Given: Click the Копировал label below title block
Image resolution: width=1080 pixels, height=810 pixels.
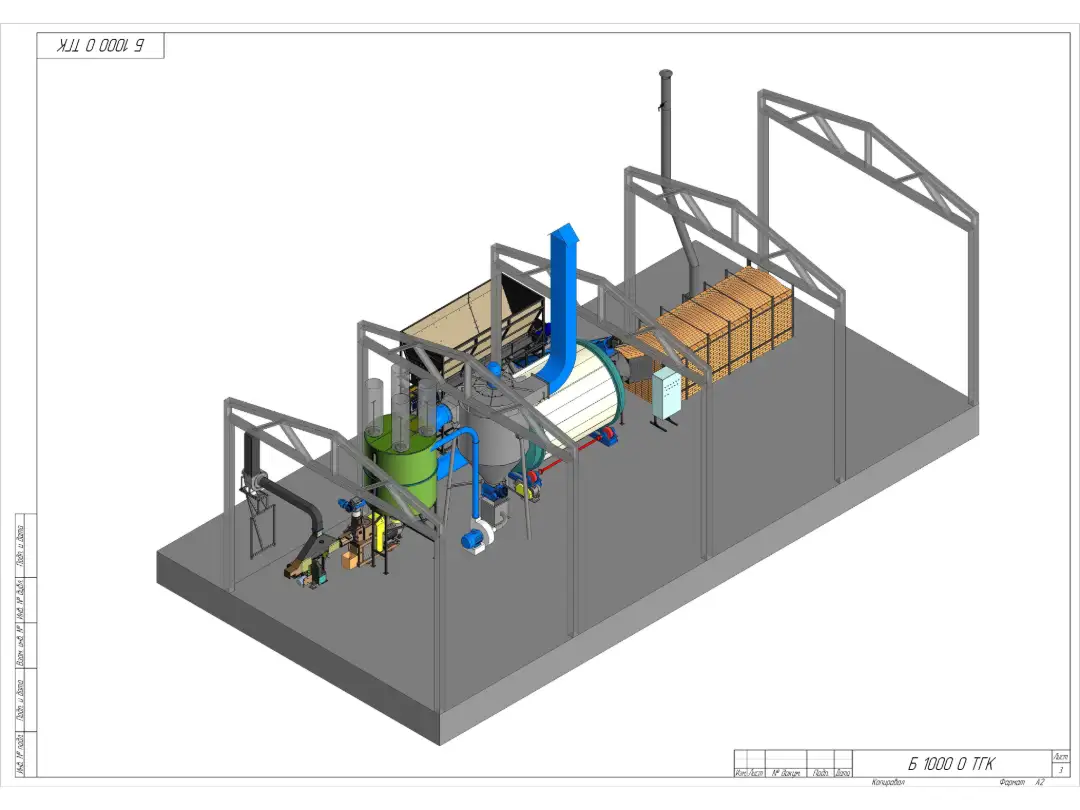Looking at the screenshot, I should (888, 782).
